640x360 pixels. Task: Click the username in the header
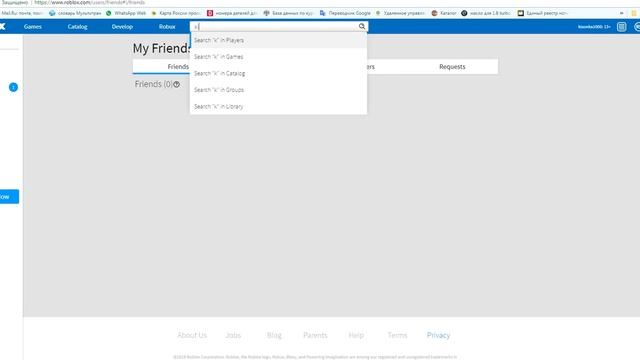(594, 27)
